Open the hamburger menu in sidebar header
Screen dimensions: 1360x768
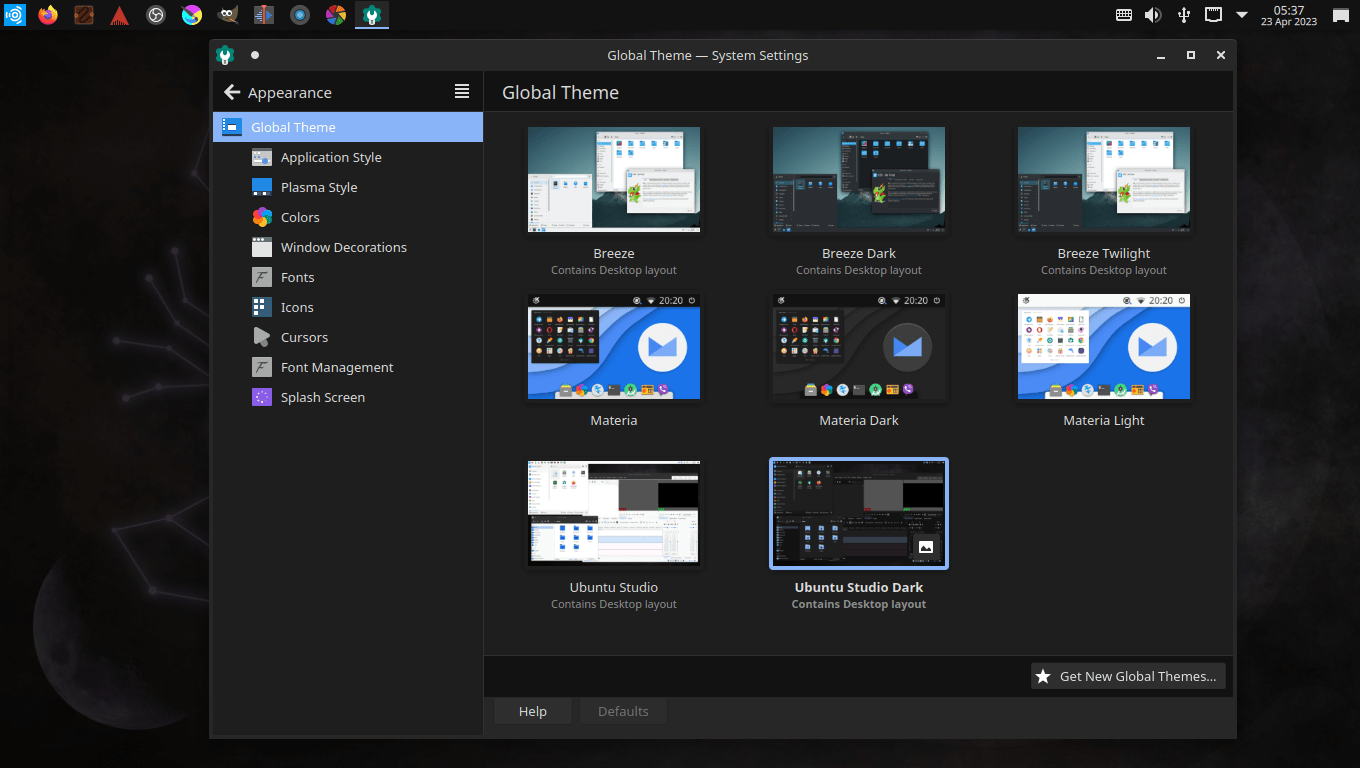tap(462, 92)
